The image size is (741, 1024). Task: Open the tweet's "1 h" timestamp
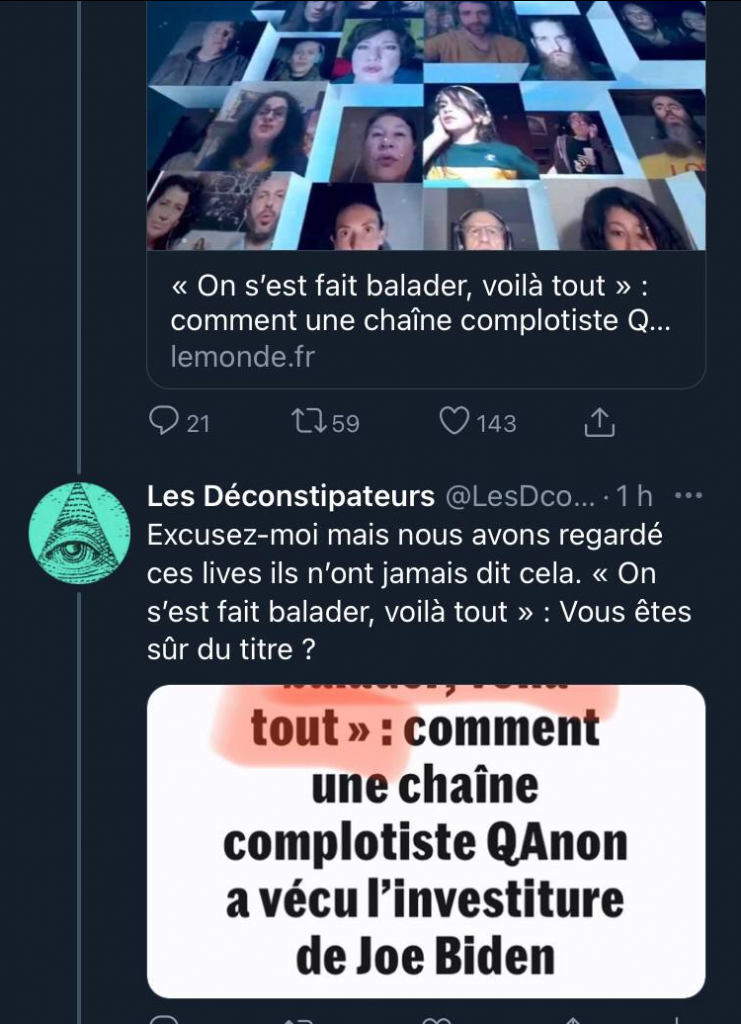(636, 496)
